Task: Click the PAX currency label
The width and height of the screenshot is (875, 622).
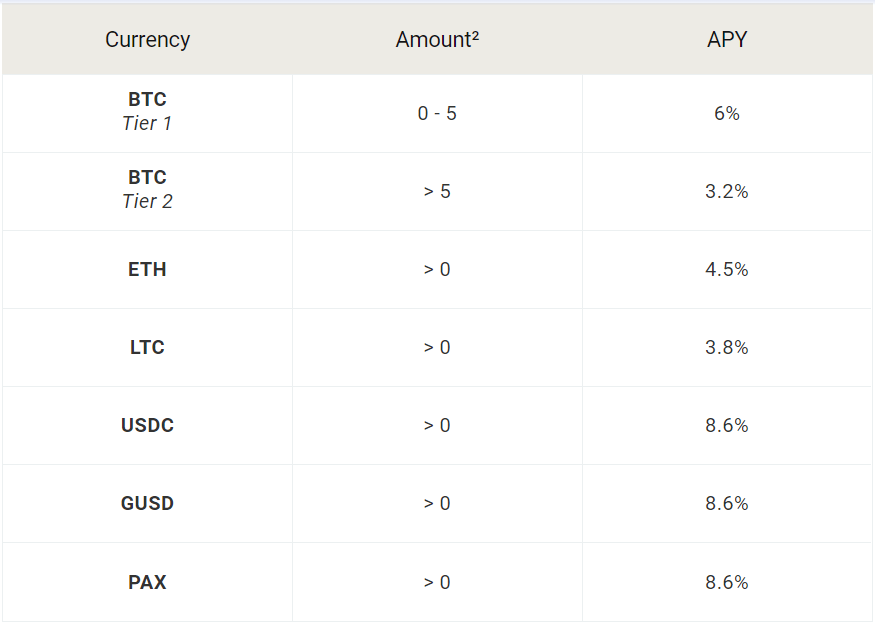Action: pos(147,582)
